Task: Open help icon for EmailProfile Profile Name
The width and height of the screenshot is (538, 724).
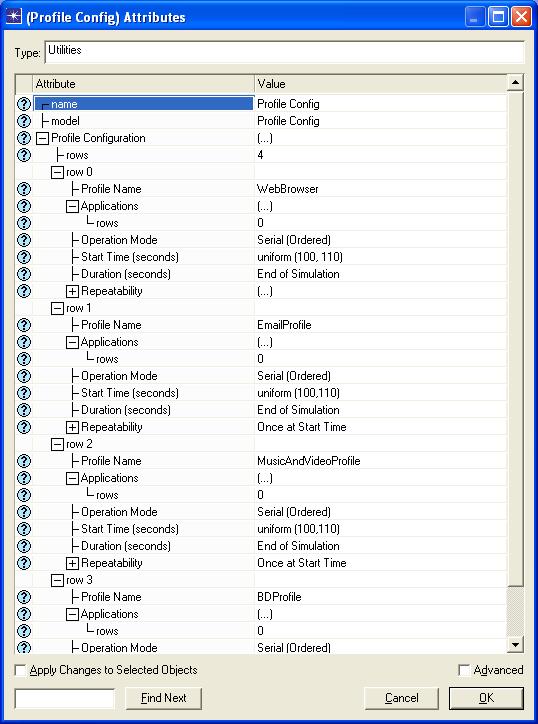Action: point(24,325)
